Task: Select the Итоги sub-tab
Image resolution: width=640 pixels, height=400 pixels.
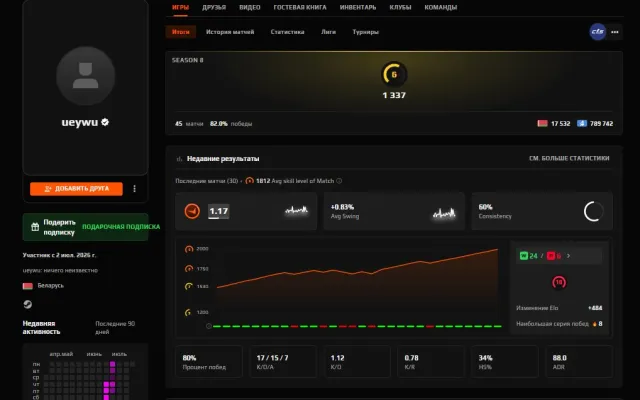Action: [x=181, y=32]
